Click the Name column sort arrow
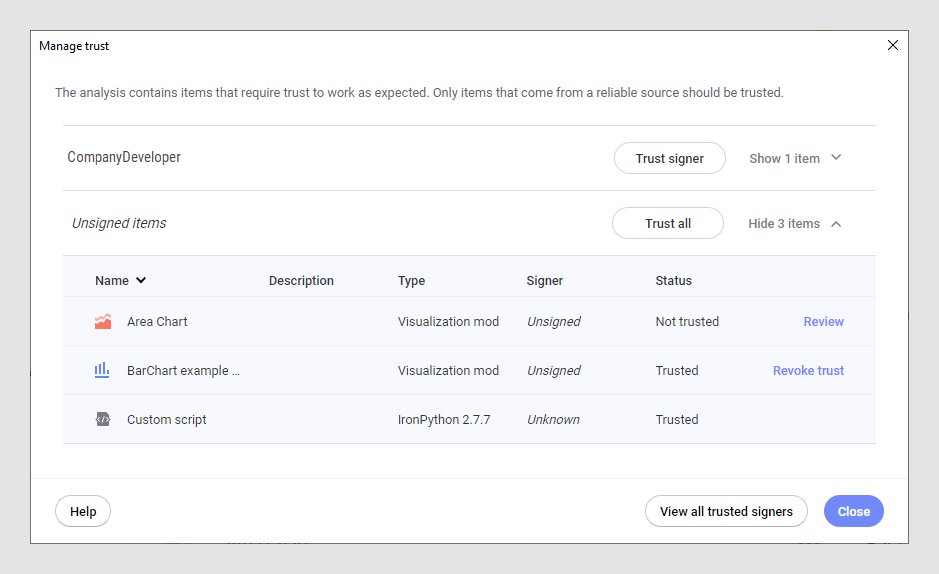Screen dimensions: 939x574 pos(141,281)
